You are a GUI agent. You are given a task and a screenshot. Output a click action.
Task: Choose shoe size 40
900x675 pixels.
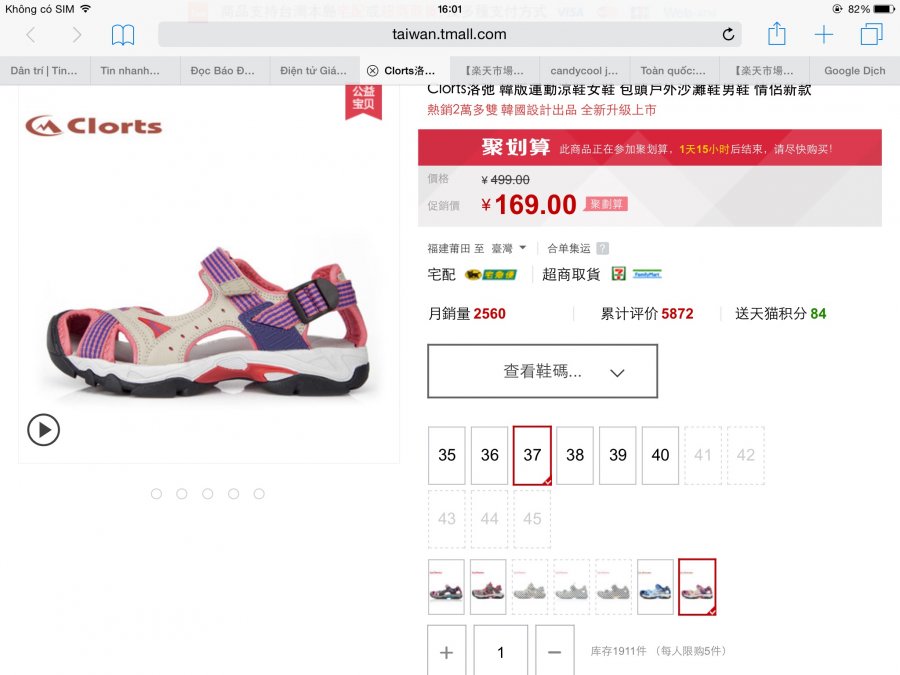coord(660,455)
